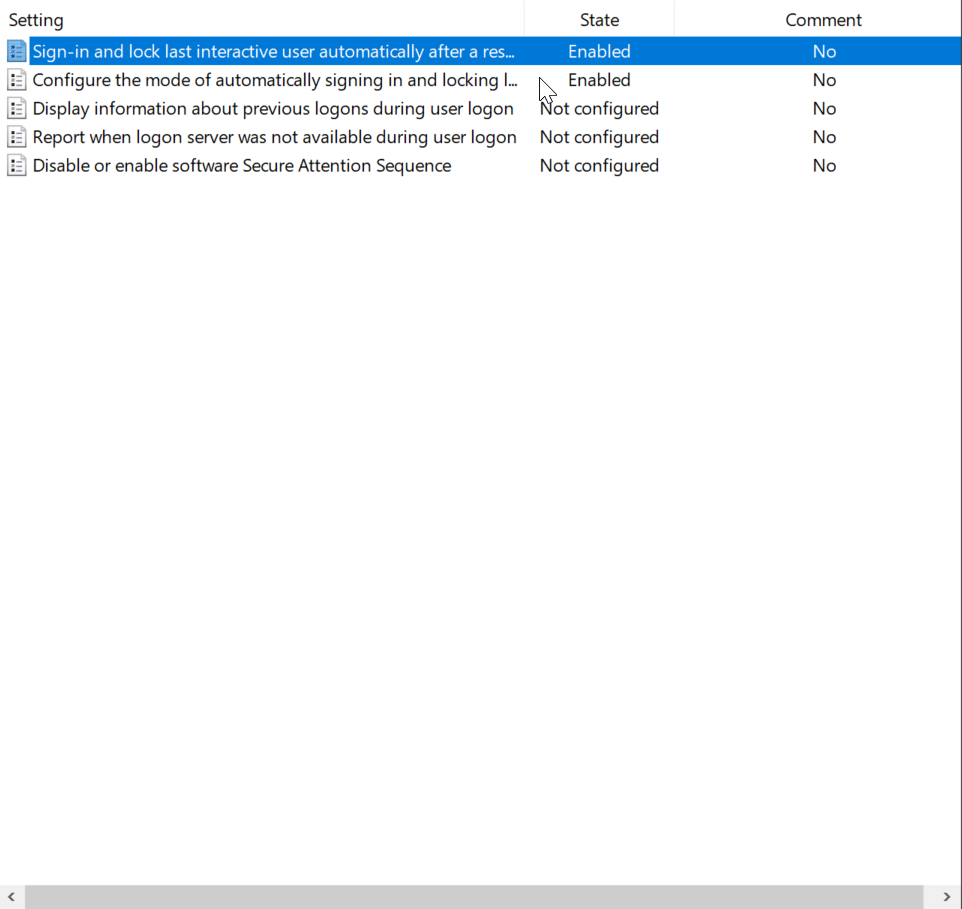Image resolution: width=962 pixels, height=909 pixels.
Task: Click the icon for Disable or enable software SAS
Action: (x=16, y=166)
